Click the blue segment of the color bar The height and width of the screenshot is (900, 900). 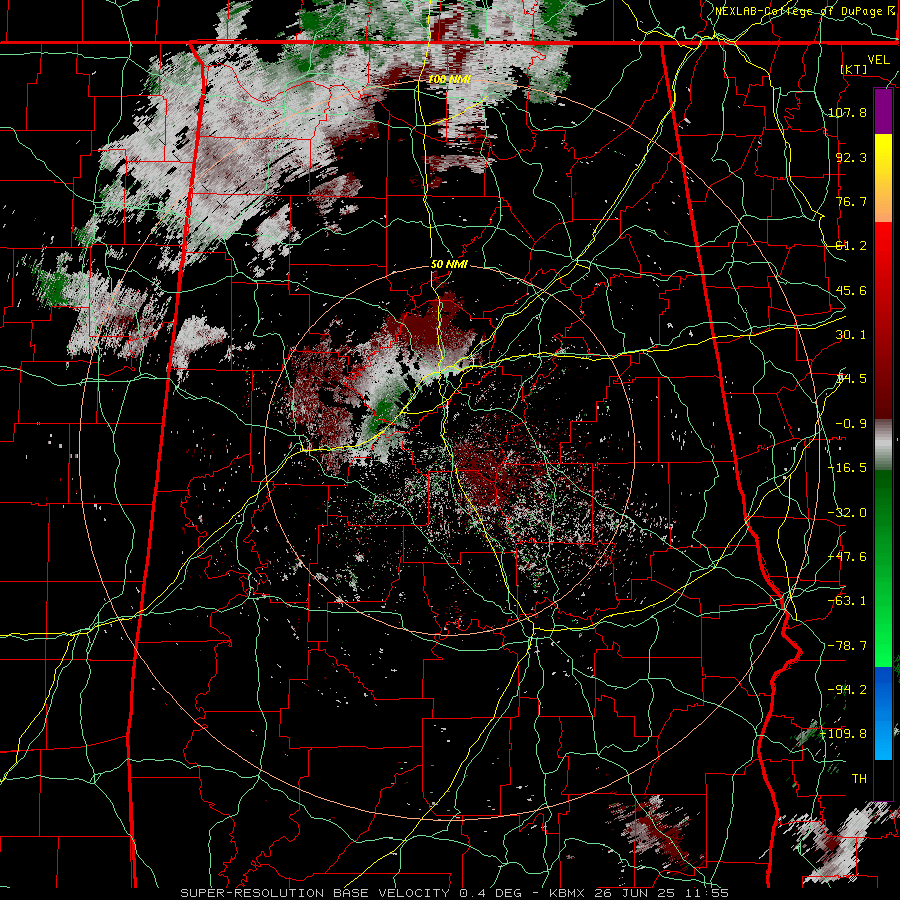pyautogui.click(x=883, y=713)
